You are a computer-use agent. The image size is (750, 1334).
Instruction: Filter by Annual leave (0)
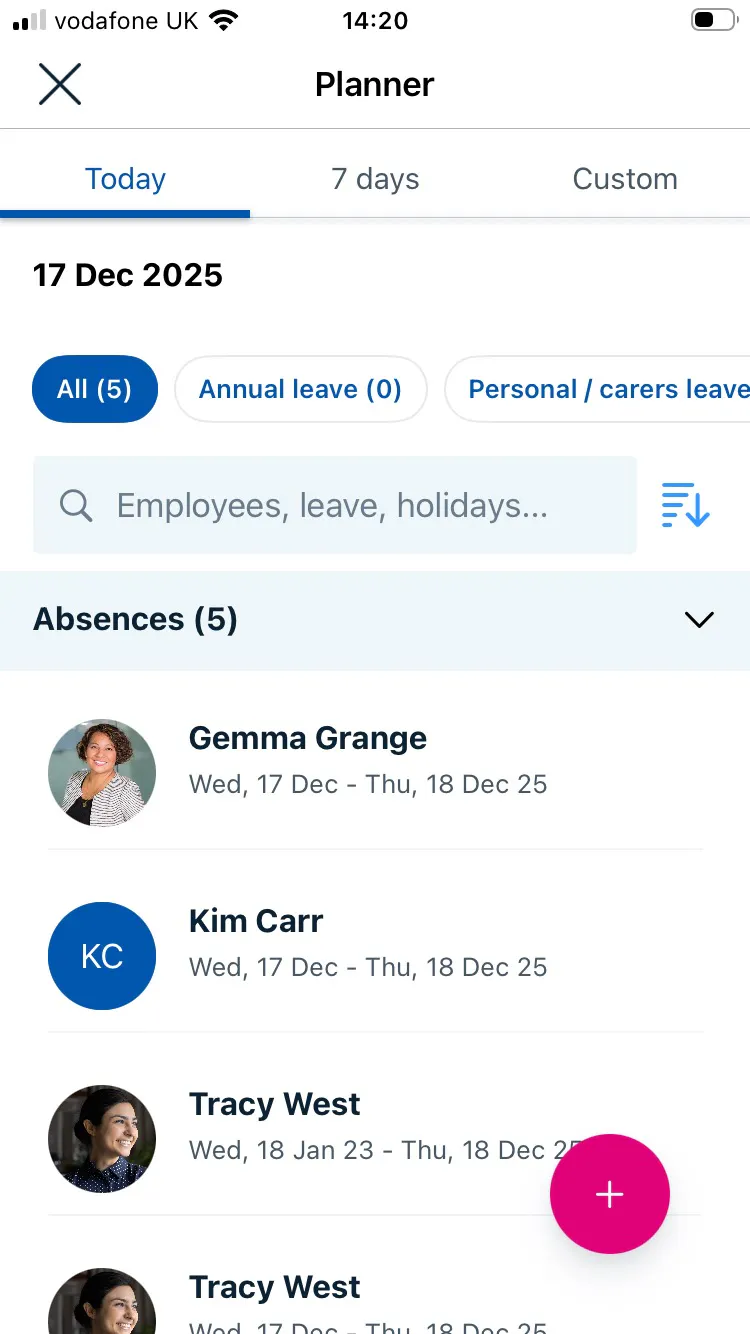300,389
